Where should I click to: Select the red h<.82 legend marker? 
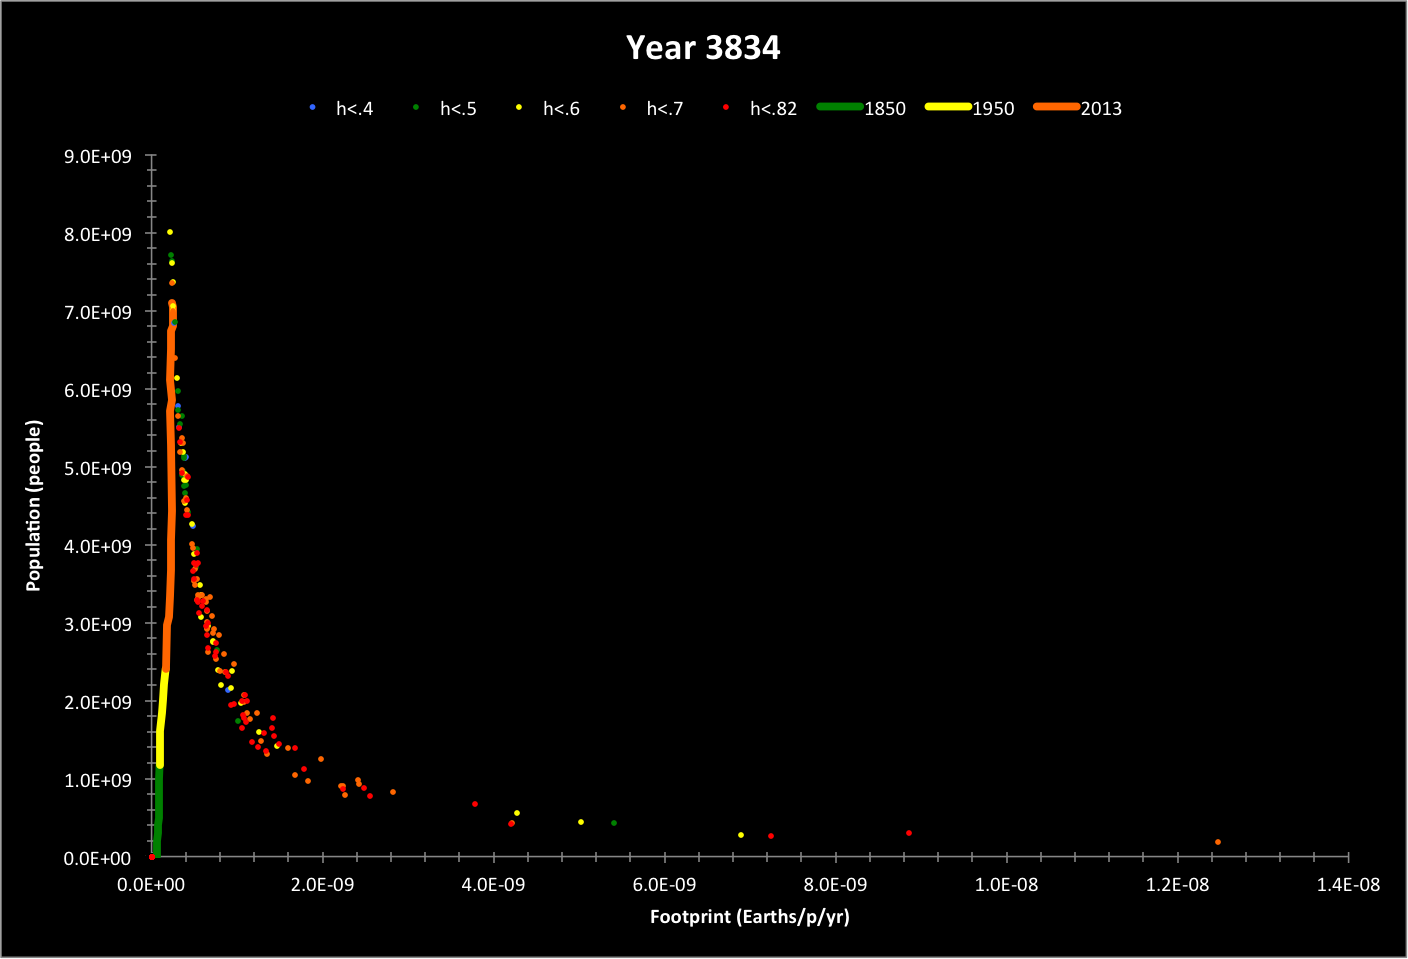click(x=726, y=107)
